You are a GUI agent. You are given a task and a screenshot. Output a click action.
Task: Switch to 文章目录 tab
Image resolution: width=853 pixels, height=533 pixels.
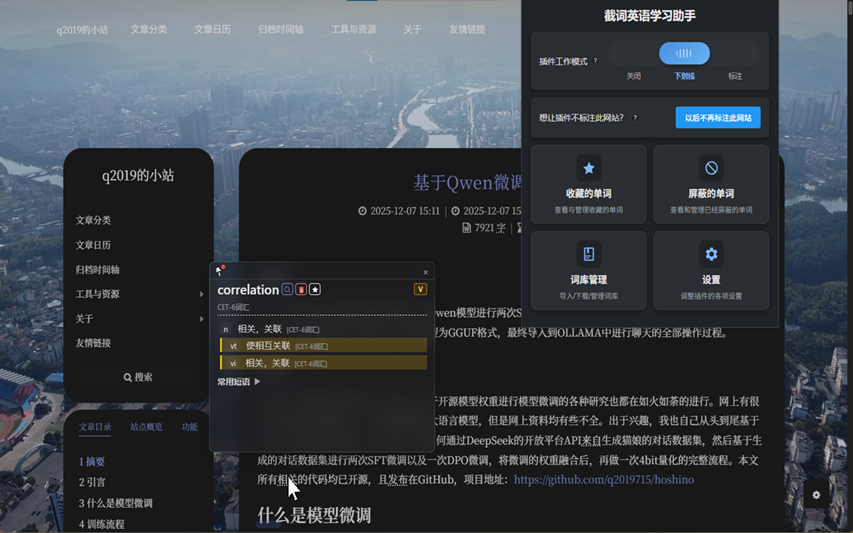tap(95, 427)
